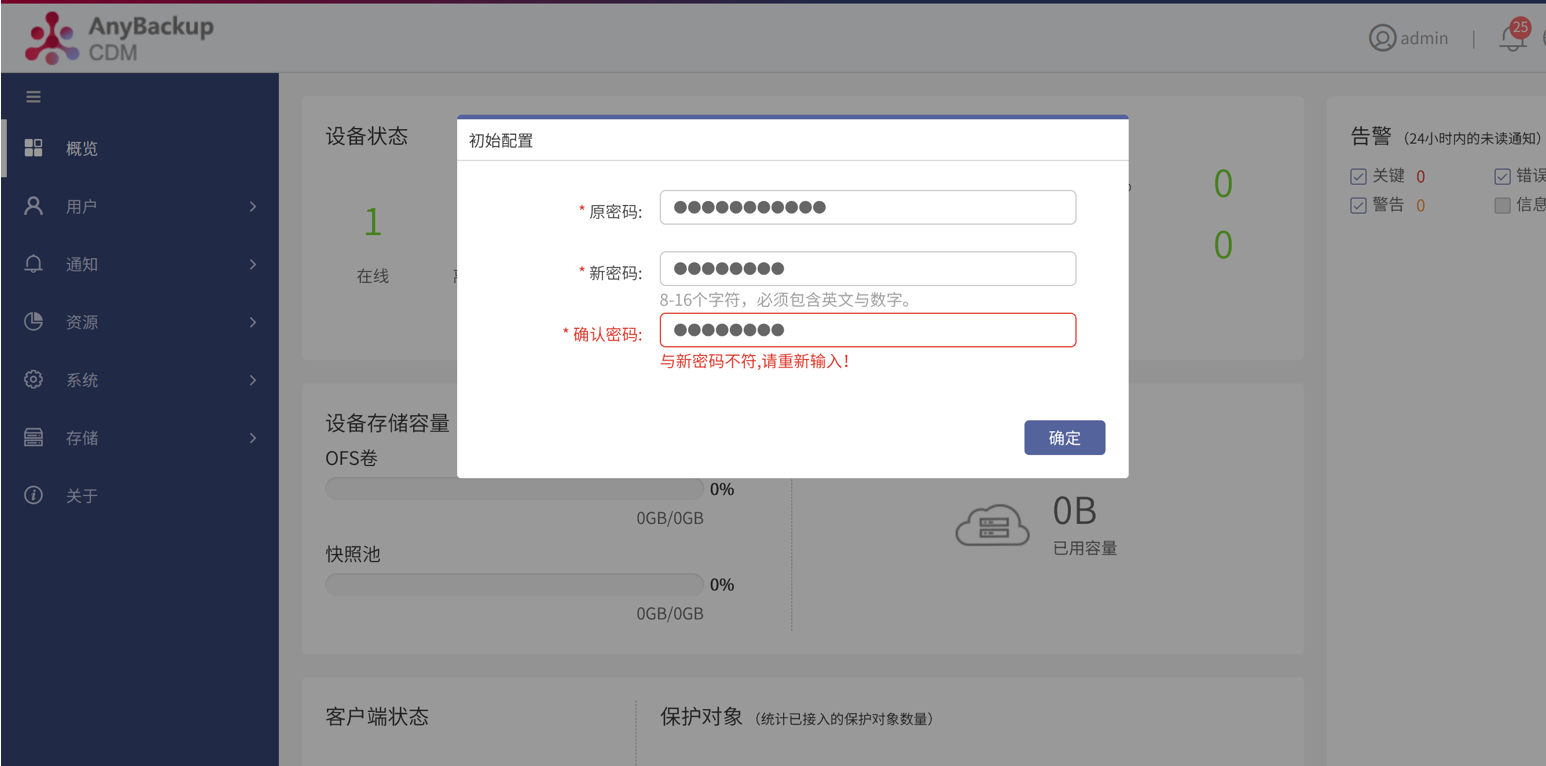Open the hamburger menu at sidebar top
The width and height of the screenshot is (1546, 766).
point(33,96)
